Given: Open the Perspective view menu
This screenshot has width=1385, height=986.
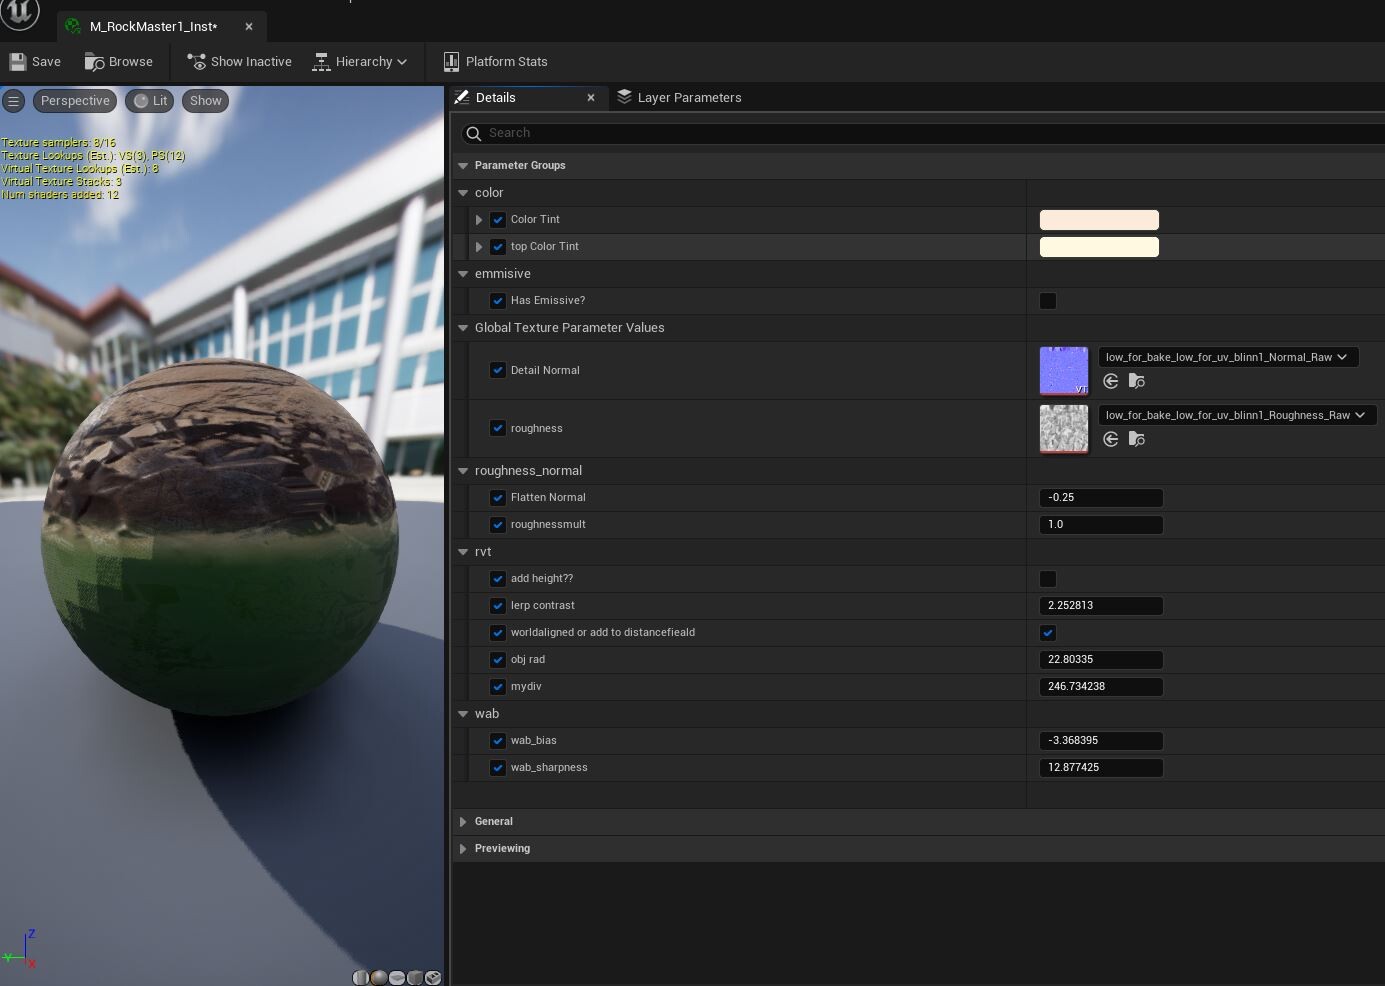Looking at the screenshot, I should [x=75, y=101].
